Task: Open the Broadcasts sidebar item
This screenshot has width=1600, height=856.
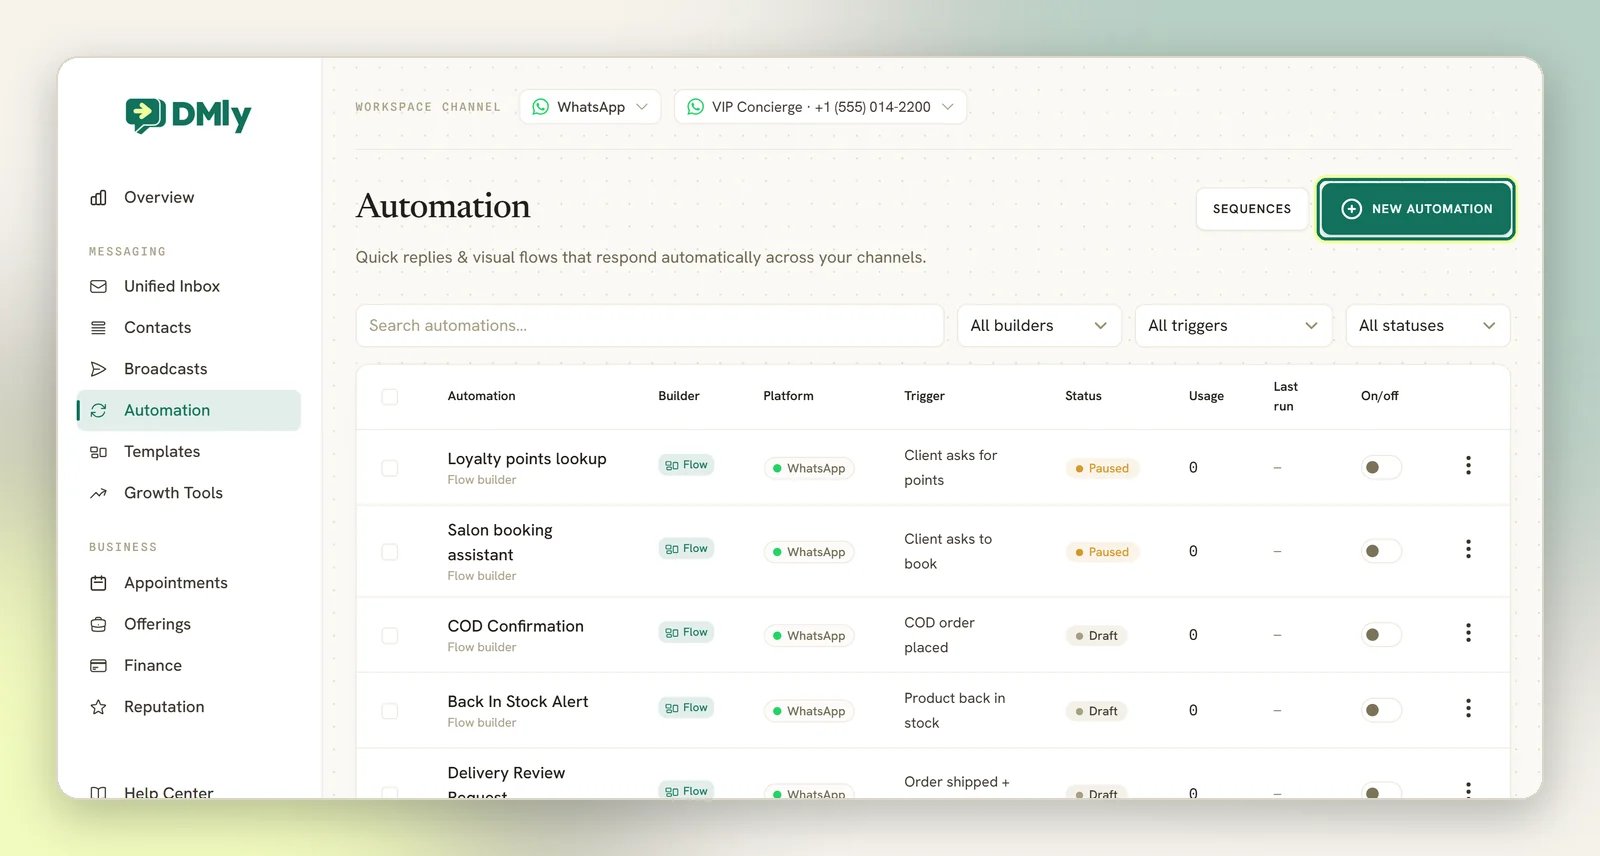Action: (x=189, y=369)
